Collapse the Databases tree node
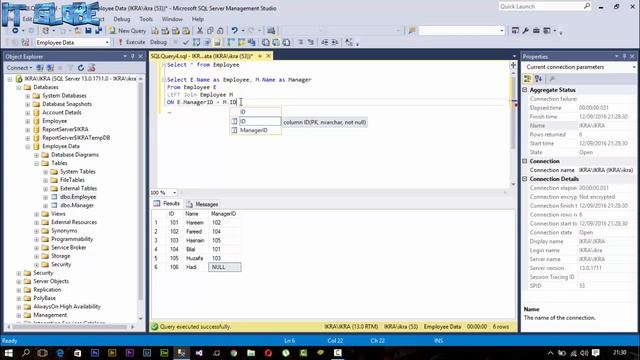The image size is (640, 360). coord(19,87)
